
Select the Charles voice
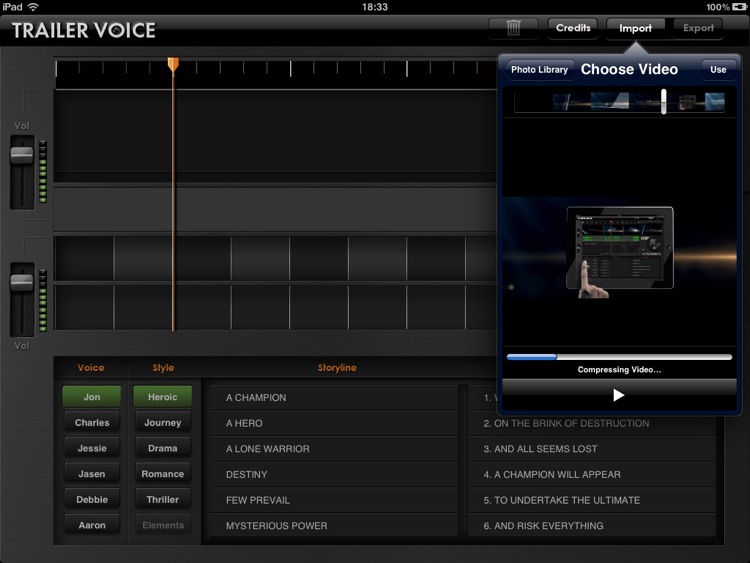click(x=91, y=422)
